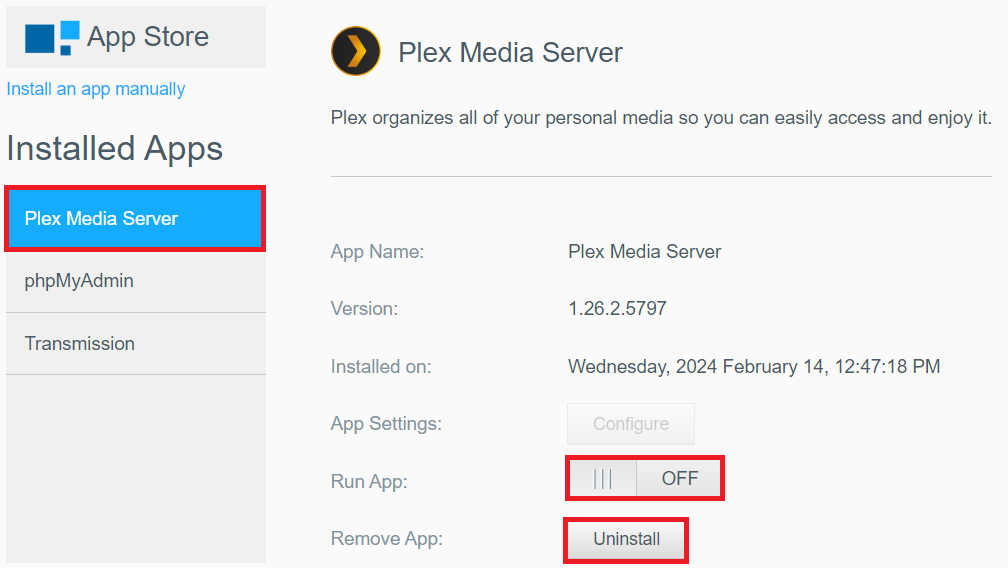Click the Plex description paragraph
The height and width of the screenshot is (568, 1008).
click(661, 118)
